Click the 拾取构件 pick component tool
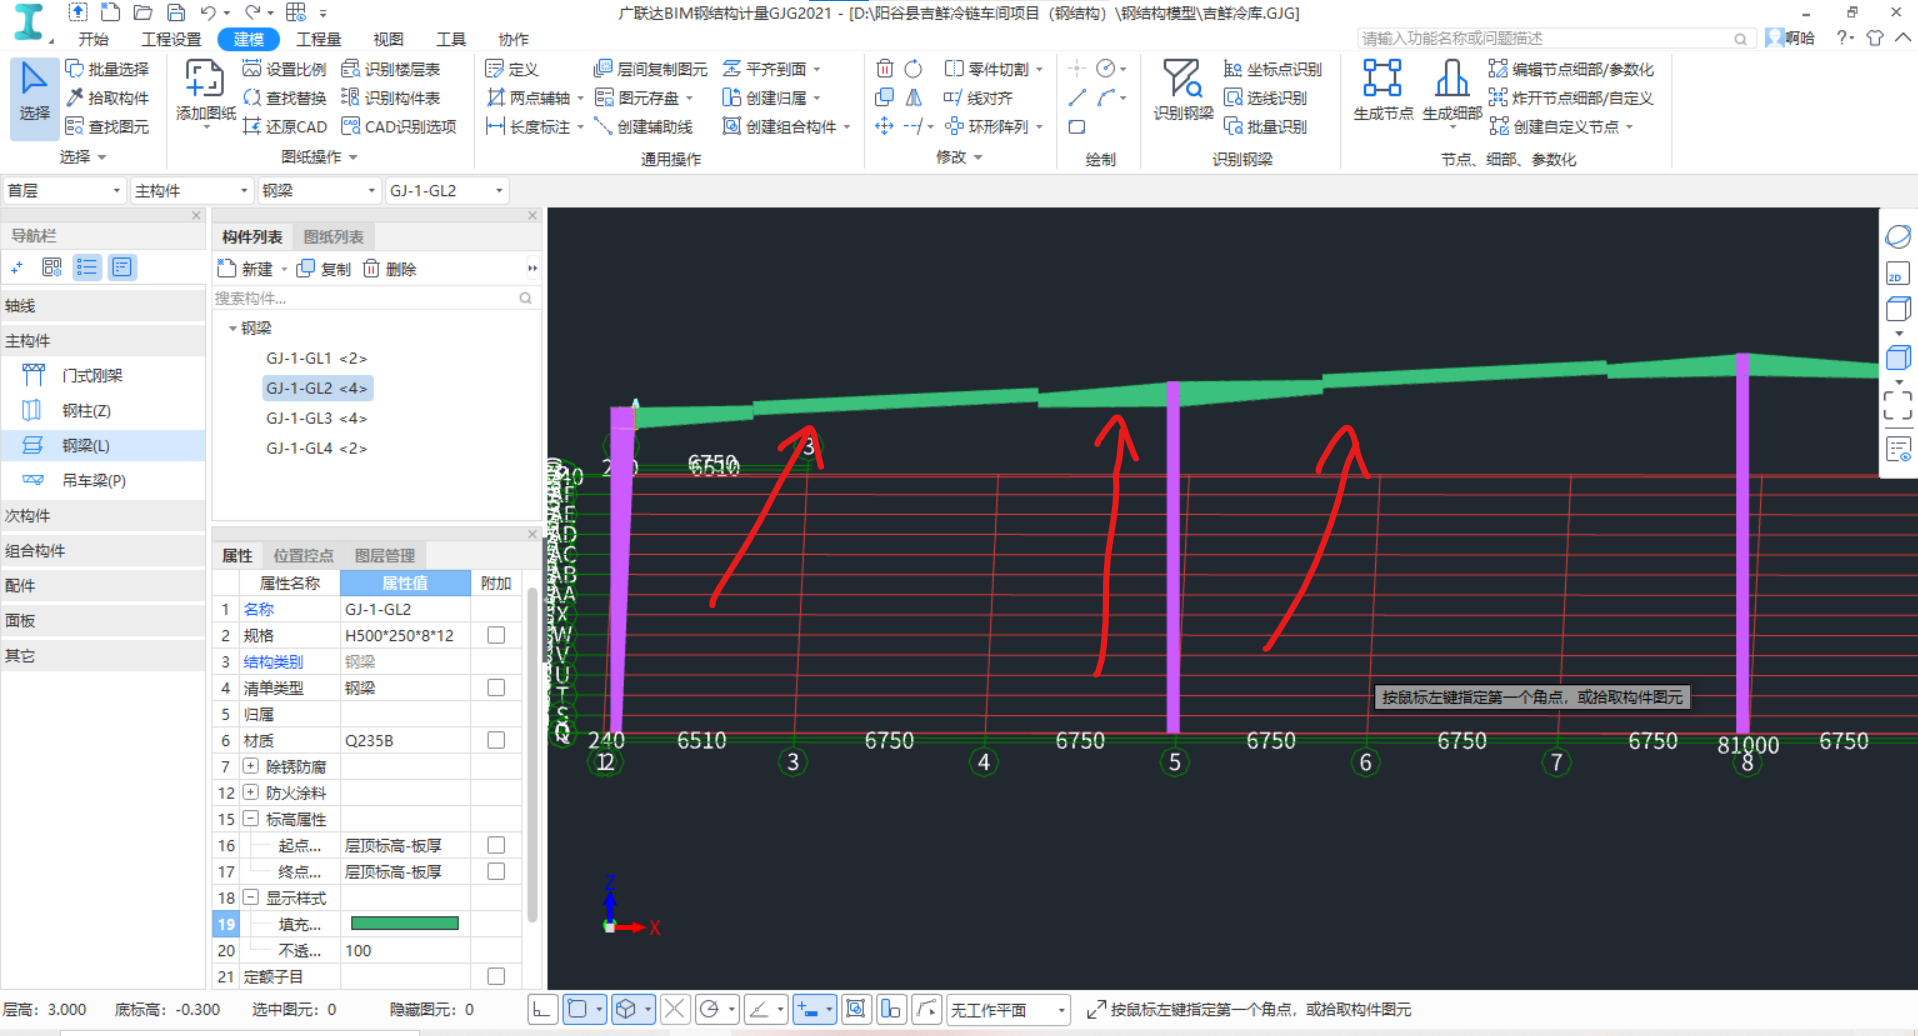The image size is (1918, 1036). pos(107,98)
